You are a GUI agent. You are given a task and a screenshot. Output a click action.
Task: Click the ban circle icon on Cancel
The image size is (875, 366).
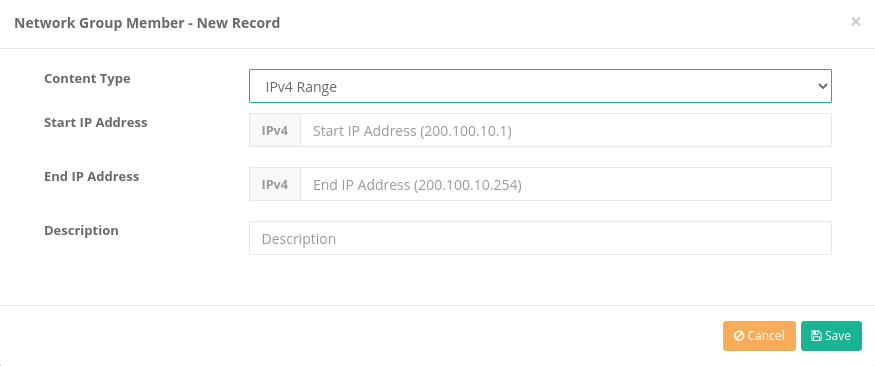[739, 336]
